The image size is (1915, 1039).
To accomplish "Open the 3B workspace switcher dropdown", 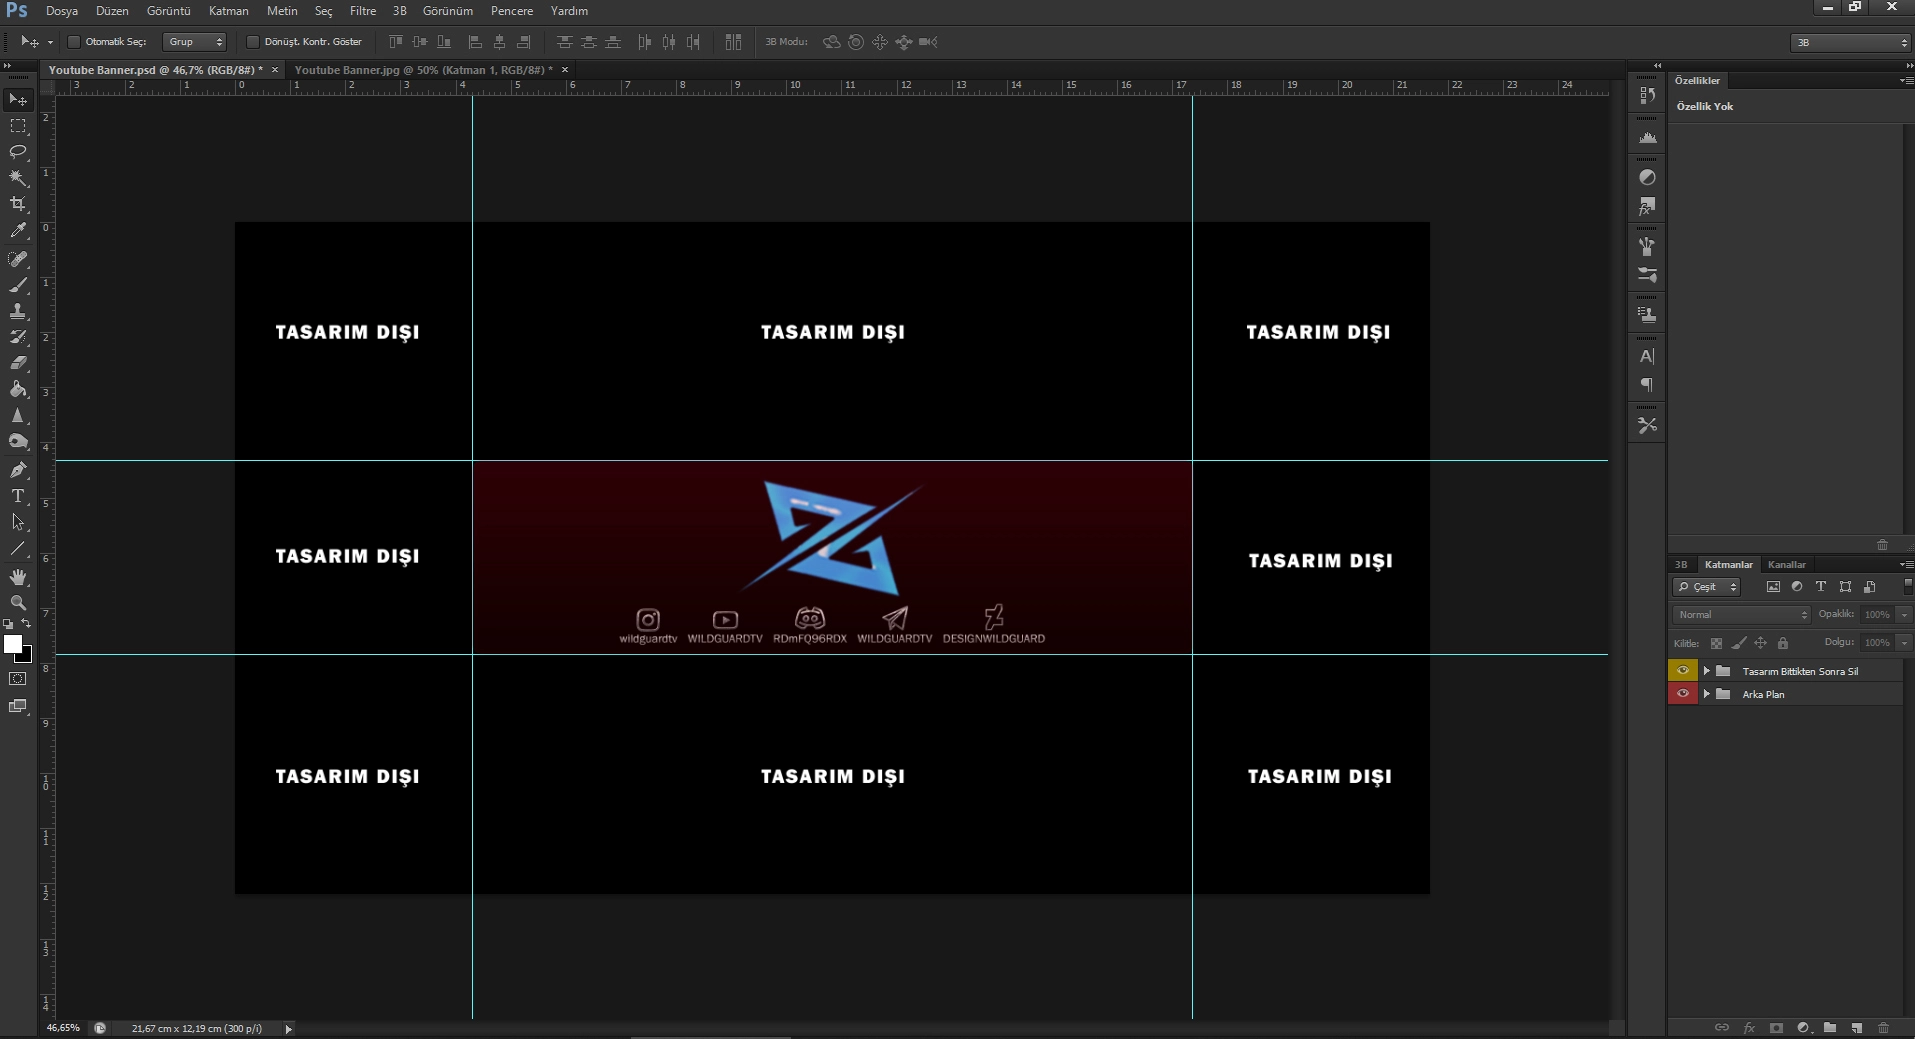I will (1851, 42).
